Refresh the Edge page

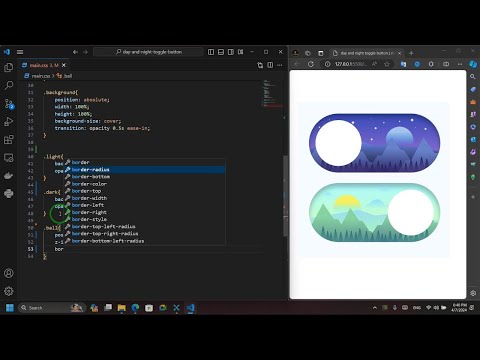311,64
